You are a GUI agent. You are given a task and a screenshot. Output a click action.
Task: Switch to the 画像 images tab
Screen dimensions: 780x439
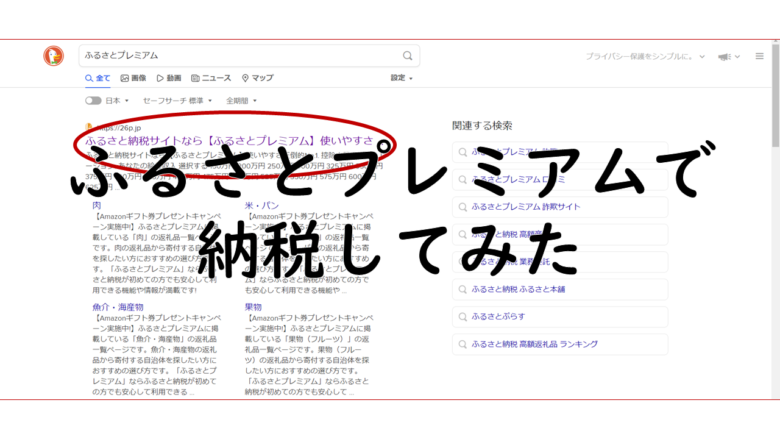133,78
